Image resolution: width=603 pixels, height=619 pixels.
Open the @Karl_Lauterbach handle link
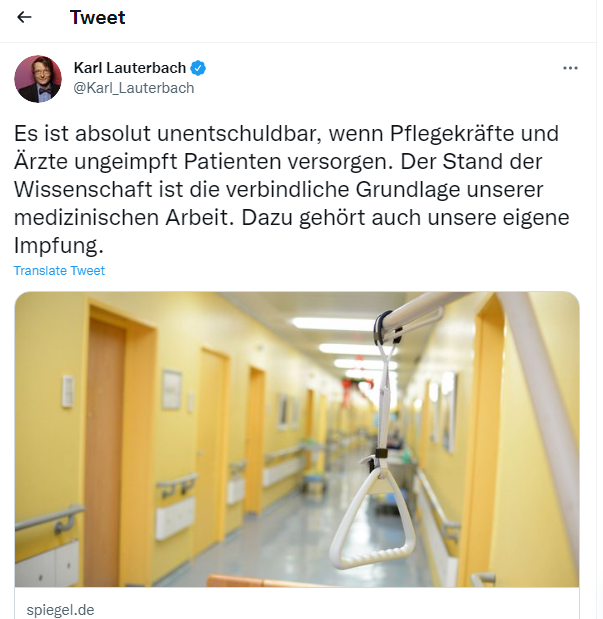pyautogui.click(x=133, y=88)
